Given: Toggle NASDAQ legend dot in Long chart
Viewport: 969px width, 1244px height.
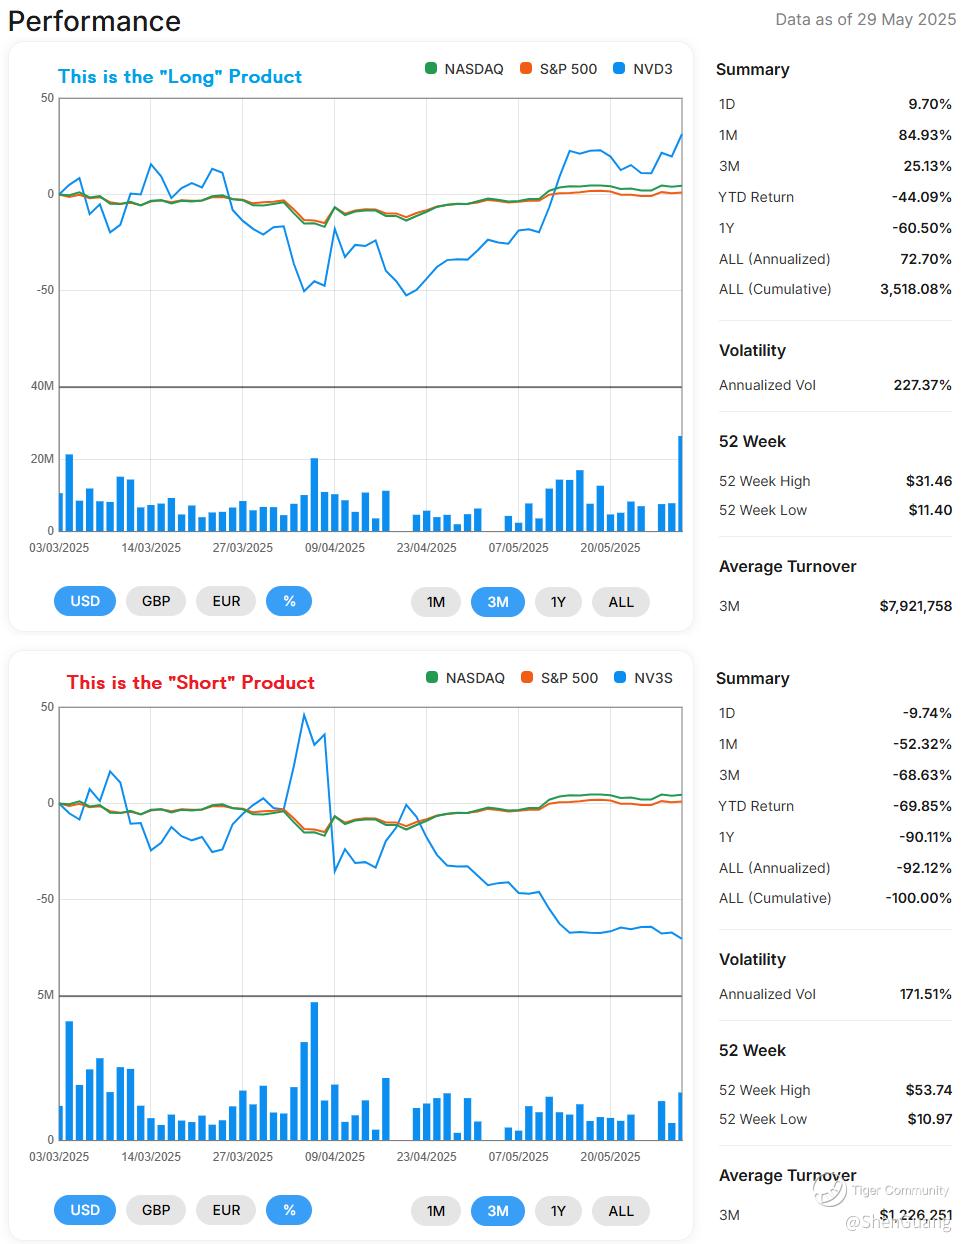Looking at the screenshot, I should pos(431,69).
